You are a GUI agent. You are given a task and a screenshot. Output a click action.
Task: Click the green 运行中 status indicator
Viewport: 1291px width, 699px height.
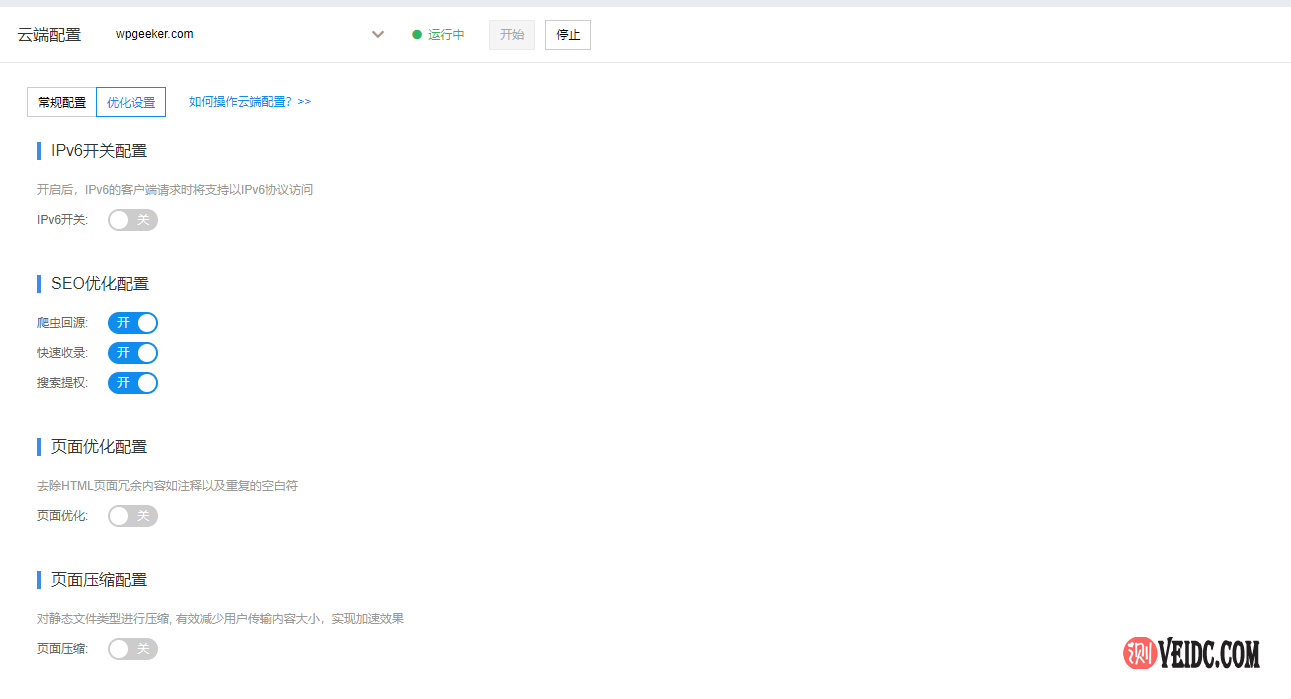tap(438, 33)
